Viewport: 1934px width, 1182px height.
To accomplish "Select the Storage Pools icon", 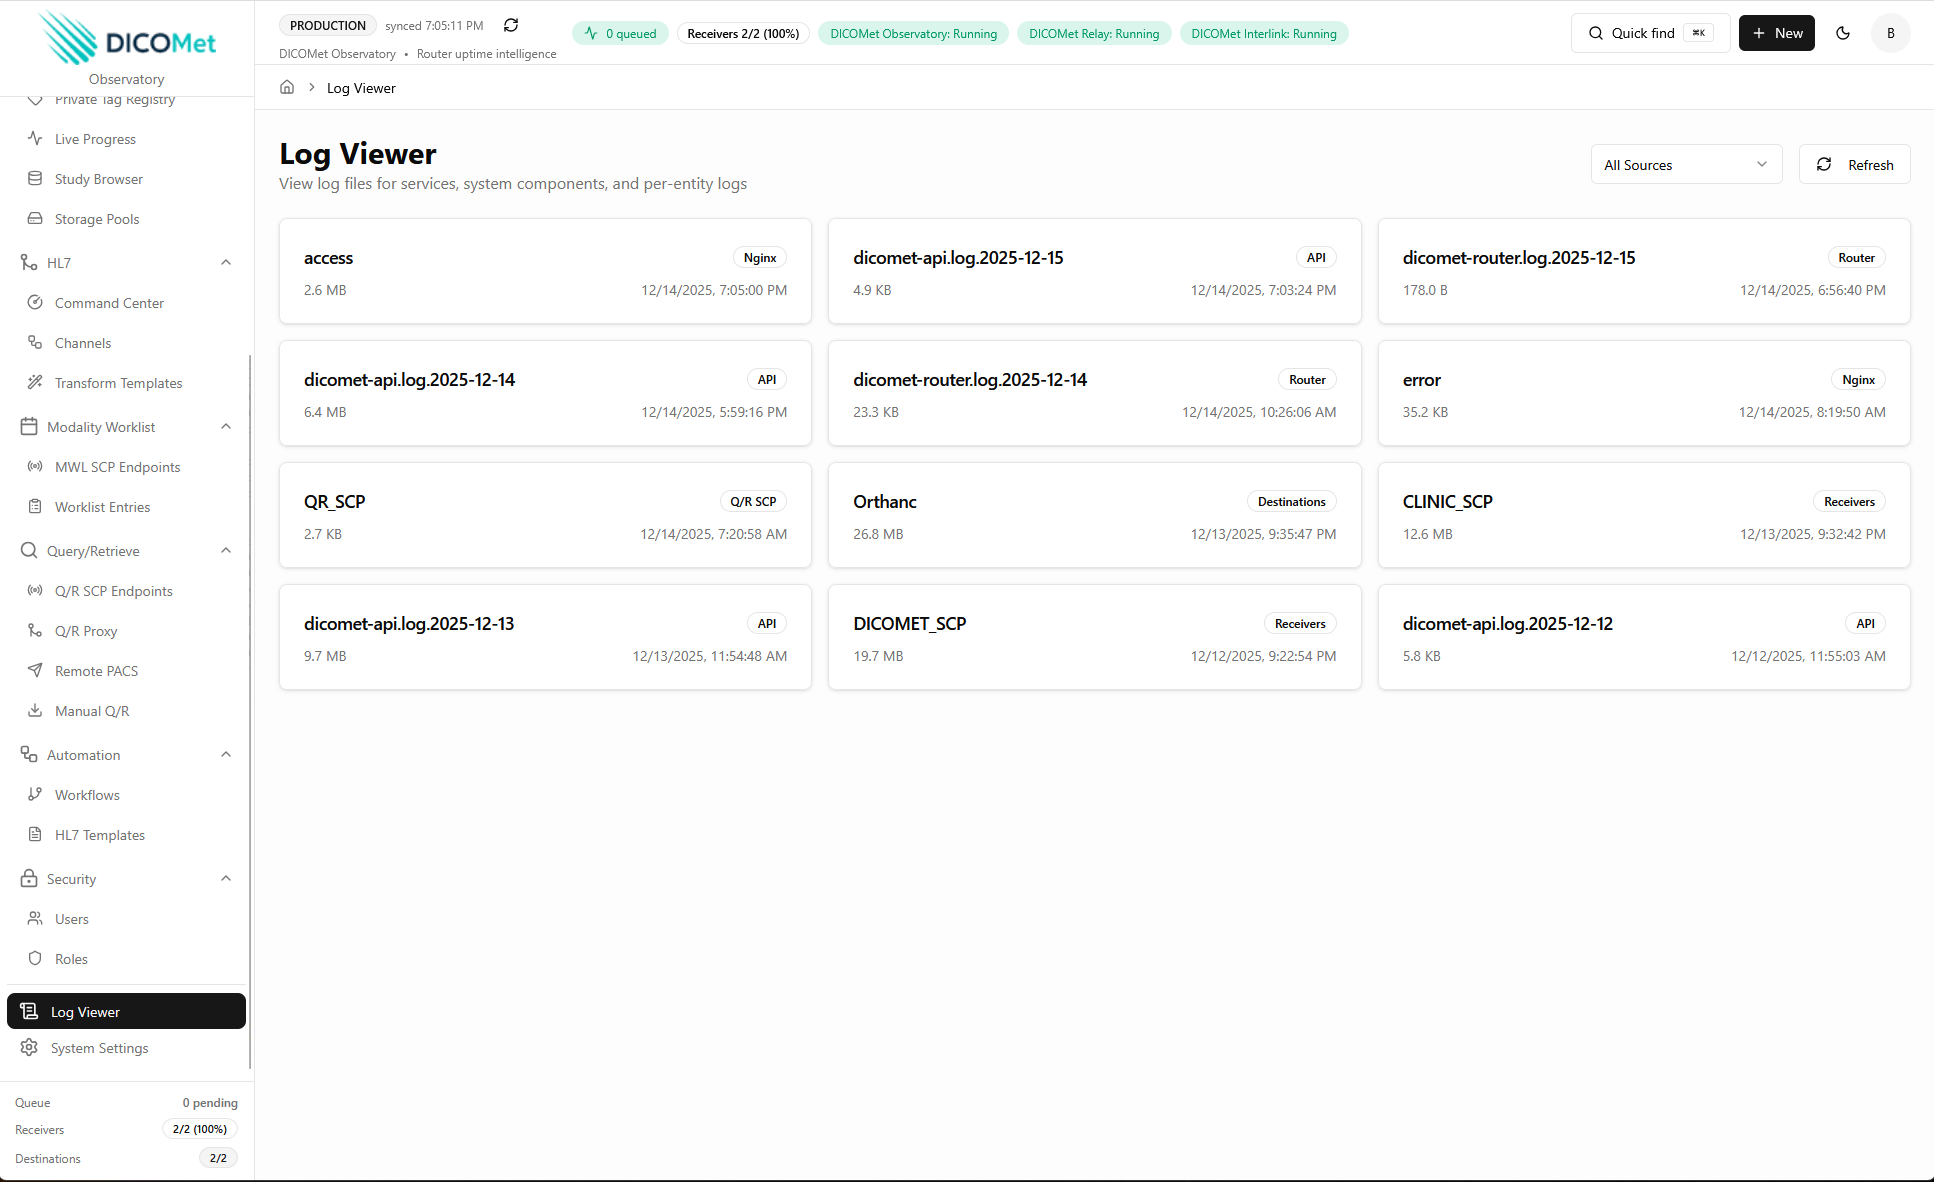I will (36, 218).
